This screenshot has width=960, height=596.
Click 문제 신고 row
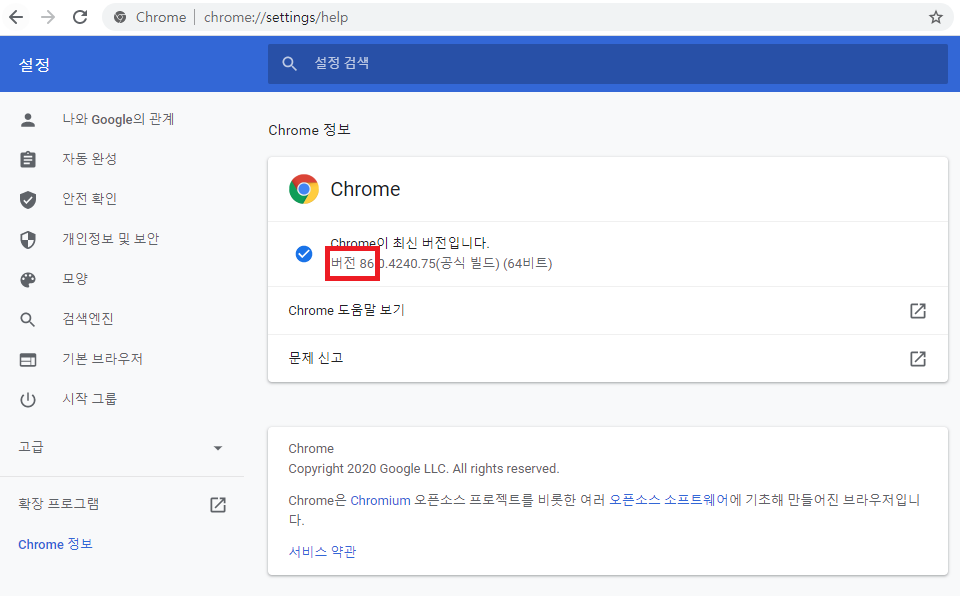click(x=607, y=358)
